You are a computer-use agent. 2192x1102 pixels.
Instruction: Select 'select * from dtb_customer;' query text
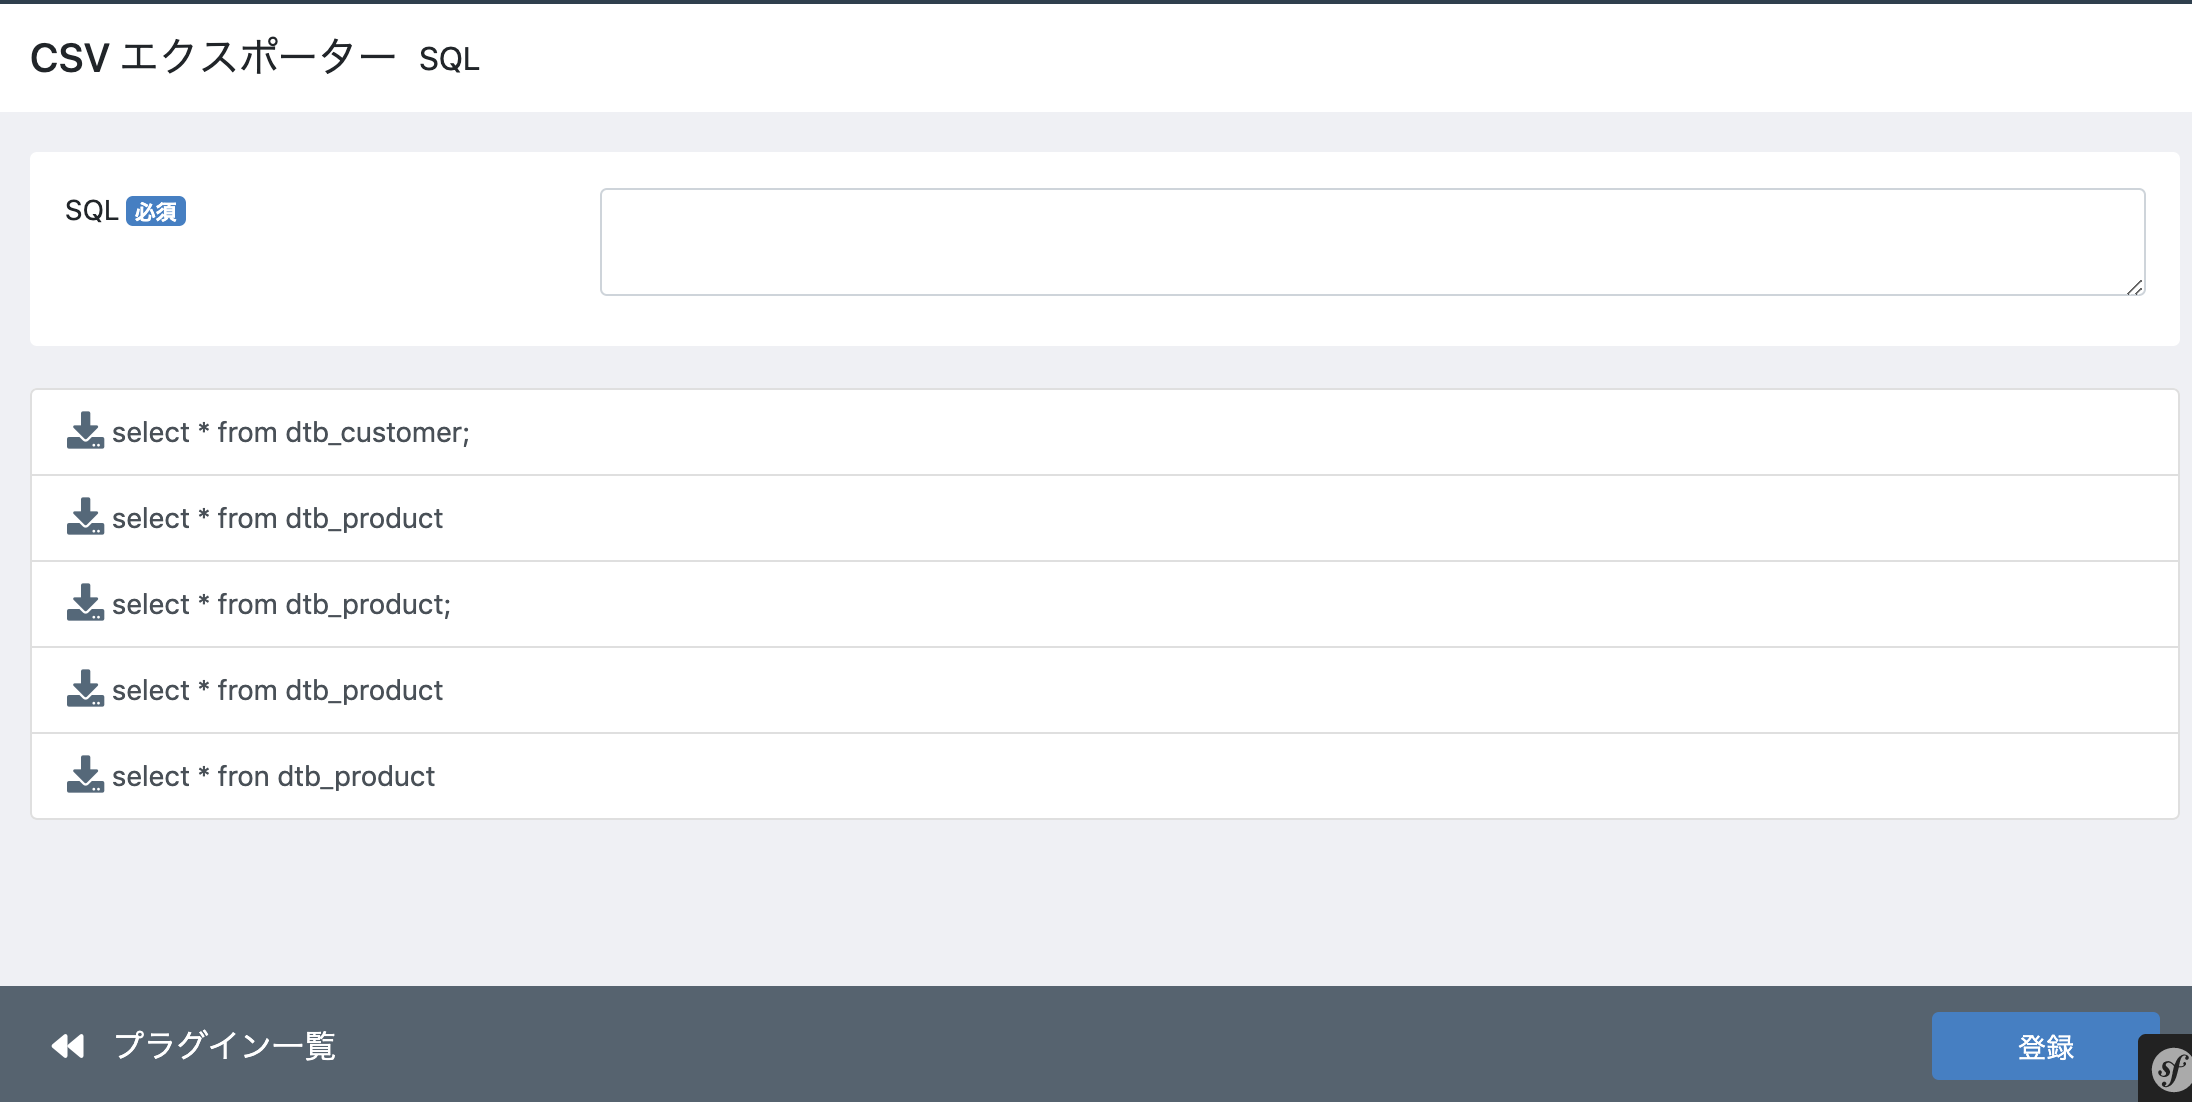point(291,432)
